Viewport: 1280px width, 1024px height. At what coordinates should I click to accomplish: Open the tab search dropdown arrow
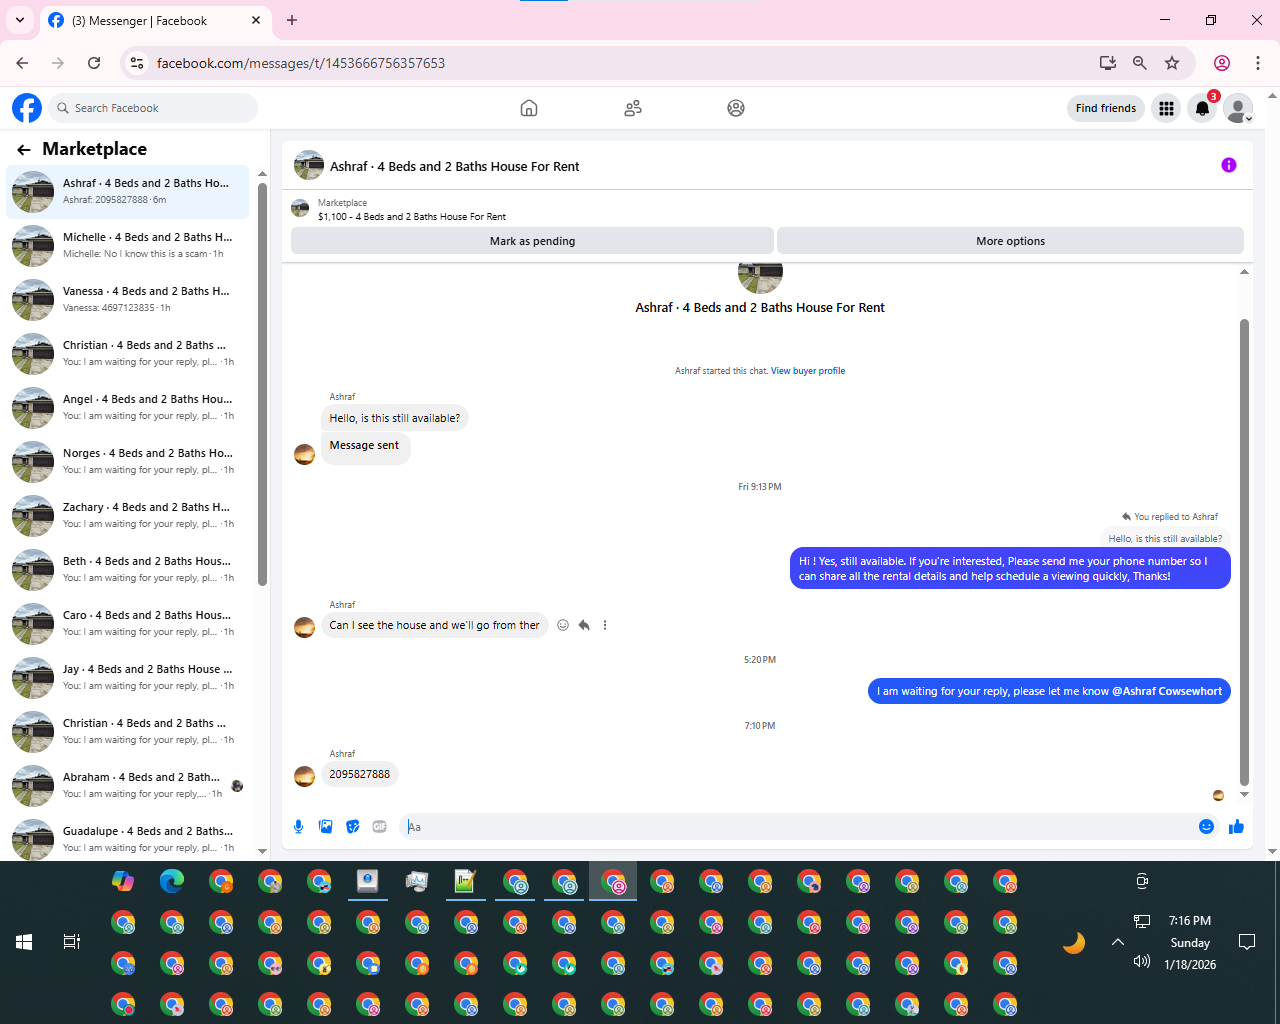20,20
